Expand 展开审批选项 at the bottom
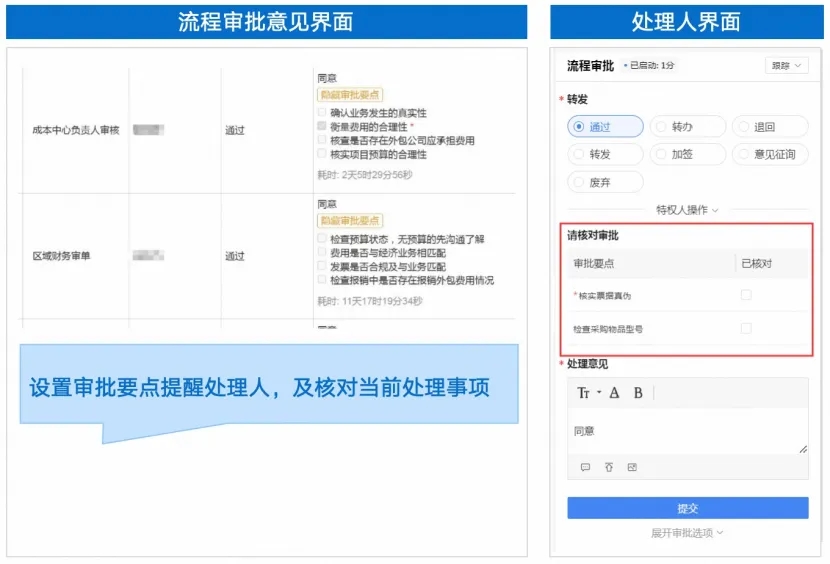This screenshot has height=564, width=830. [687, 533]
